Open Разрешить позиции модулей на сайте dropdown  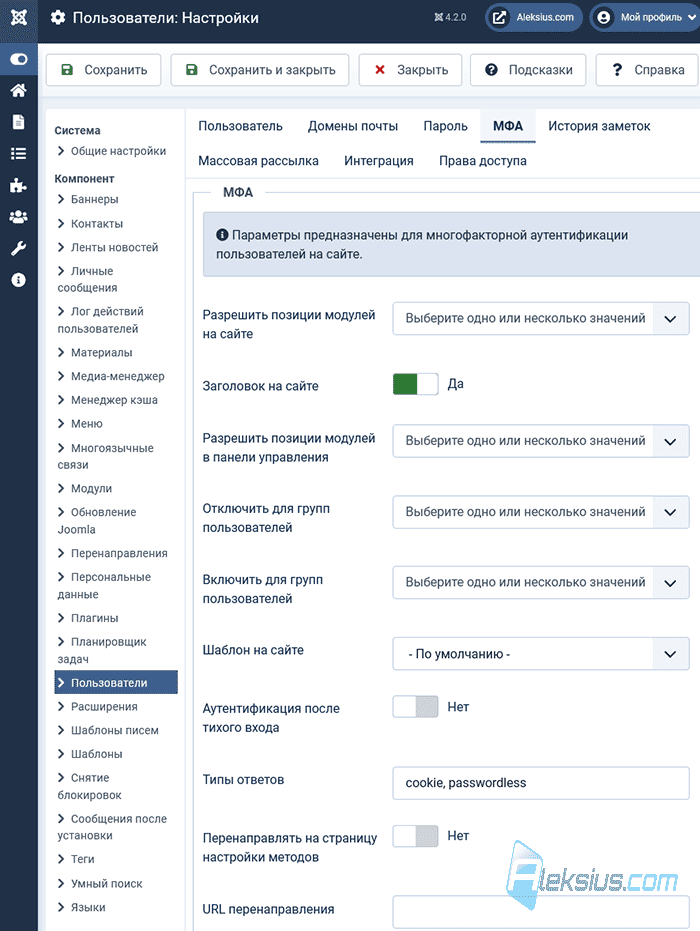point(541,319)
